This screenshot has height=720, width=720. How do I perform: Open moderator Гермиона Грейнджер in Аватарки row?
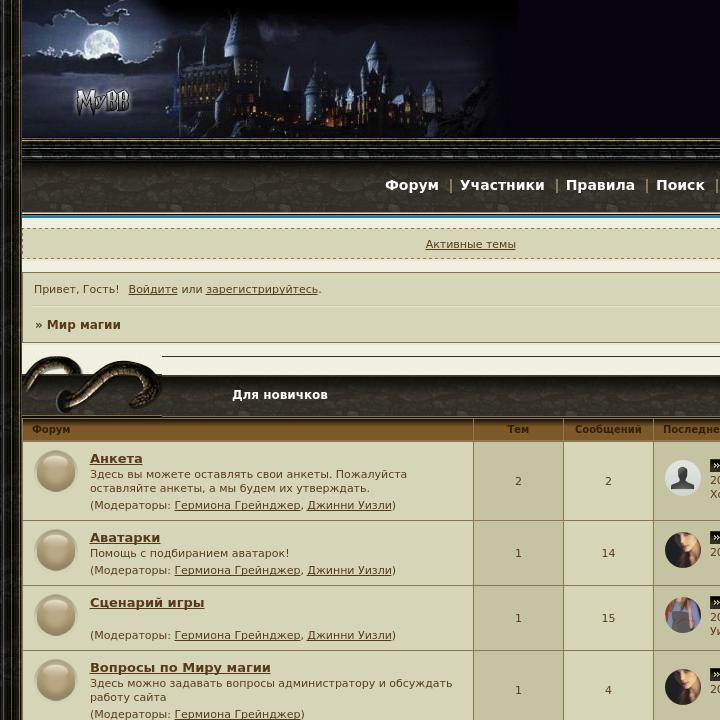pos(237,570)
